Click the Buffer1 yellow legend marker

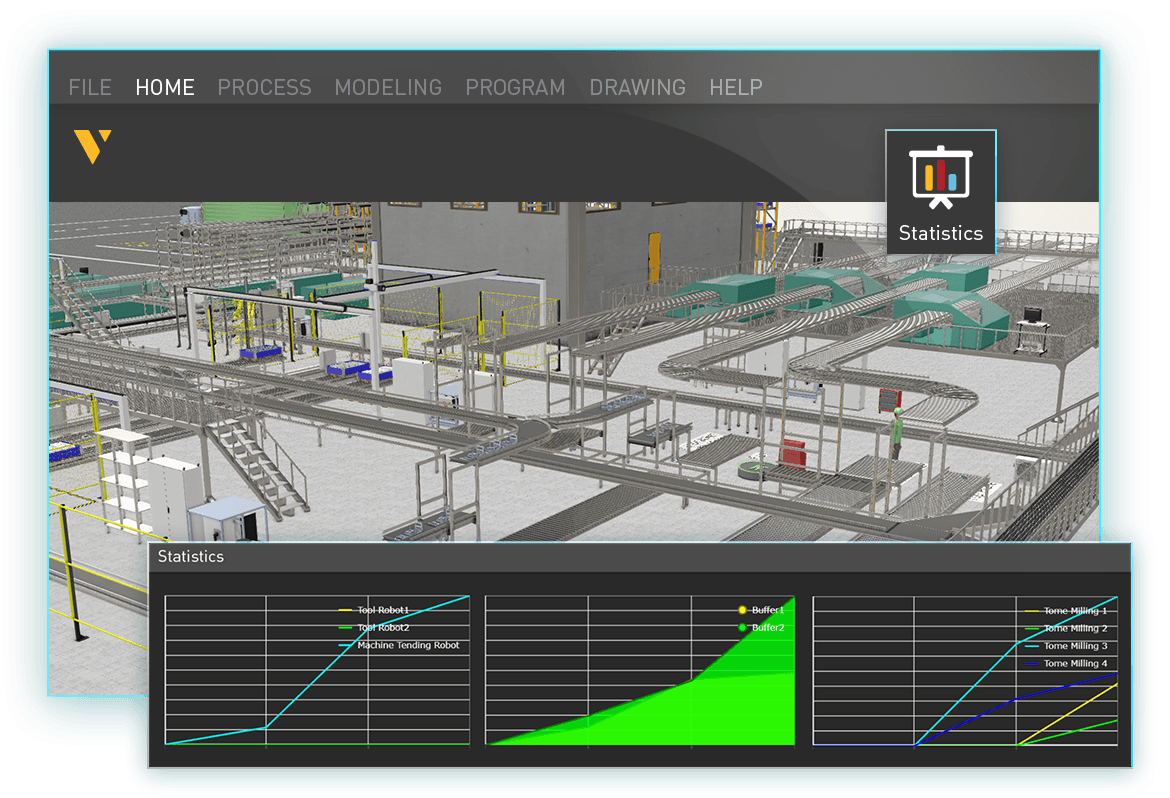pos(743,610)
